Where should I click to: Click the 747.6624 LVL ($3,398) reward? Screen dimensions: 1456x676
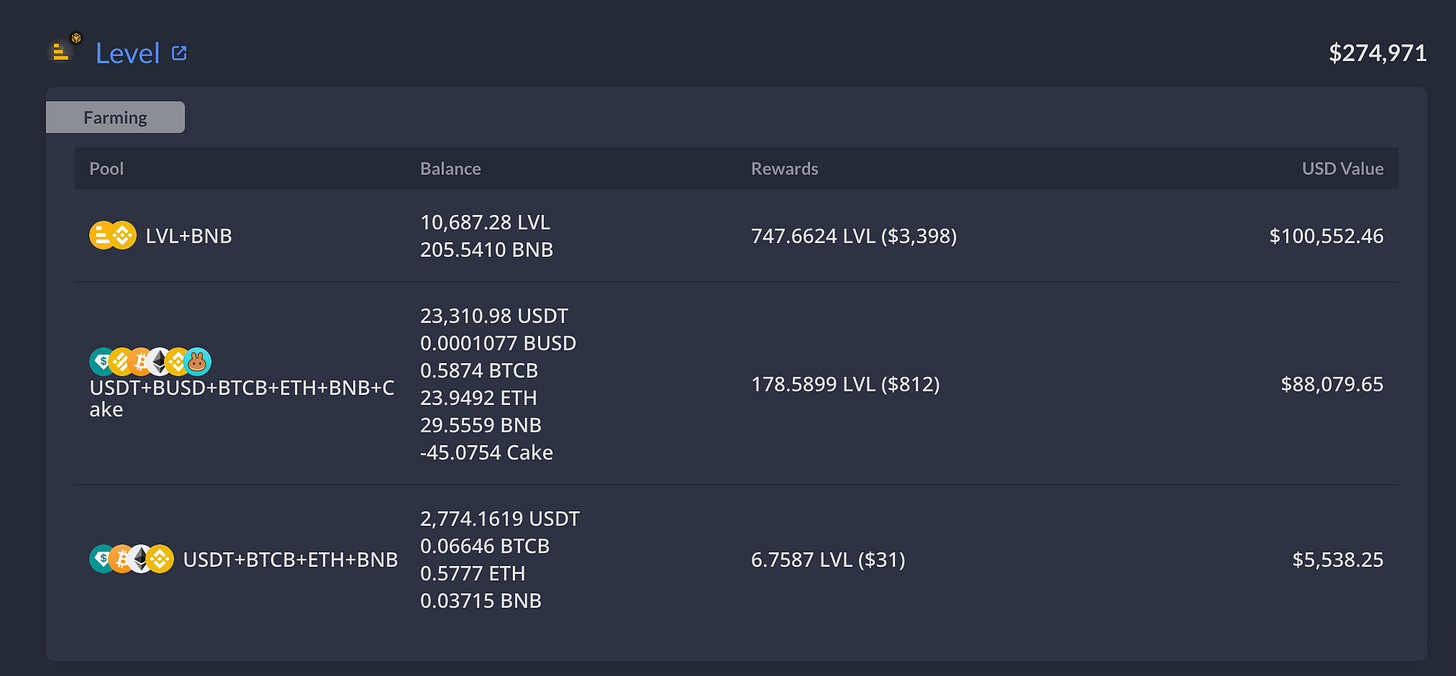pyautogui.click(x=854, y=237)
